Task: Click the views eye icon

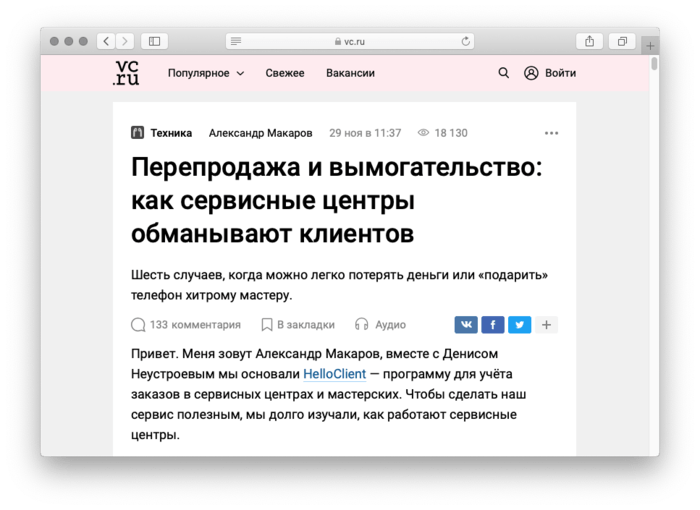Action: coord(423,133)
